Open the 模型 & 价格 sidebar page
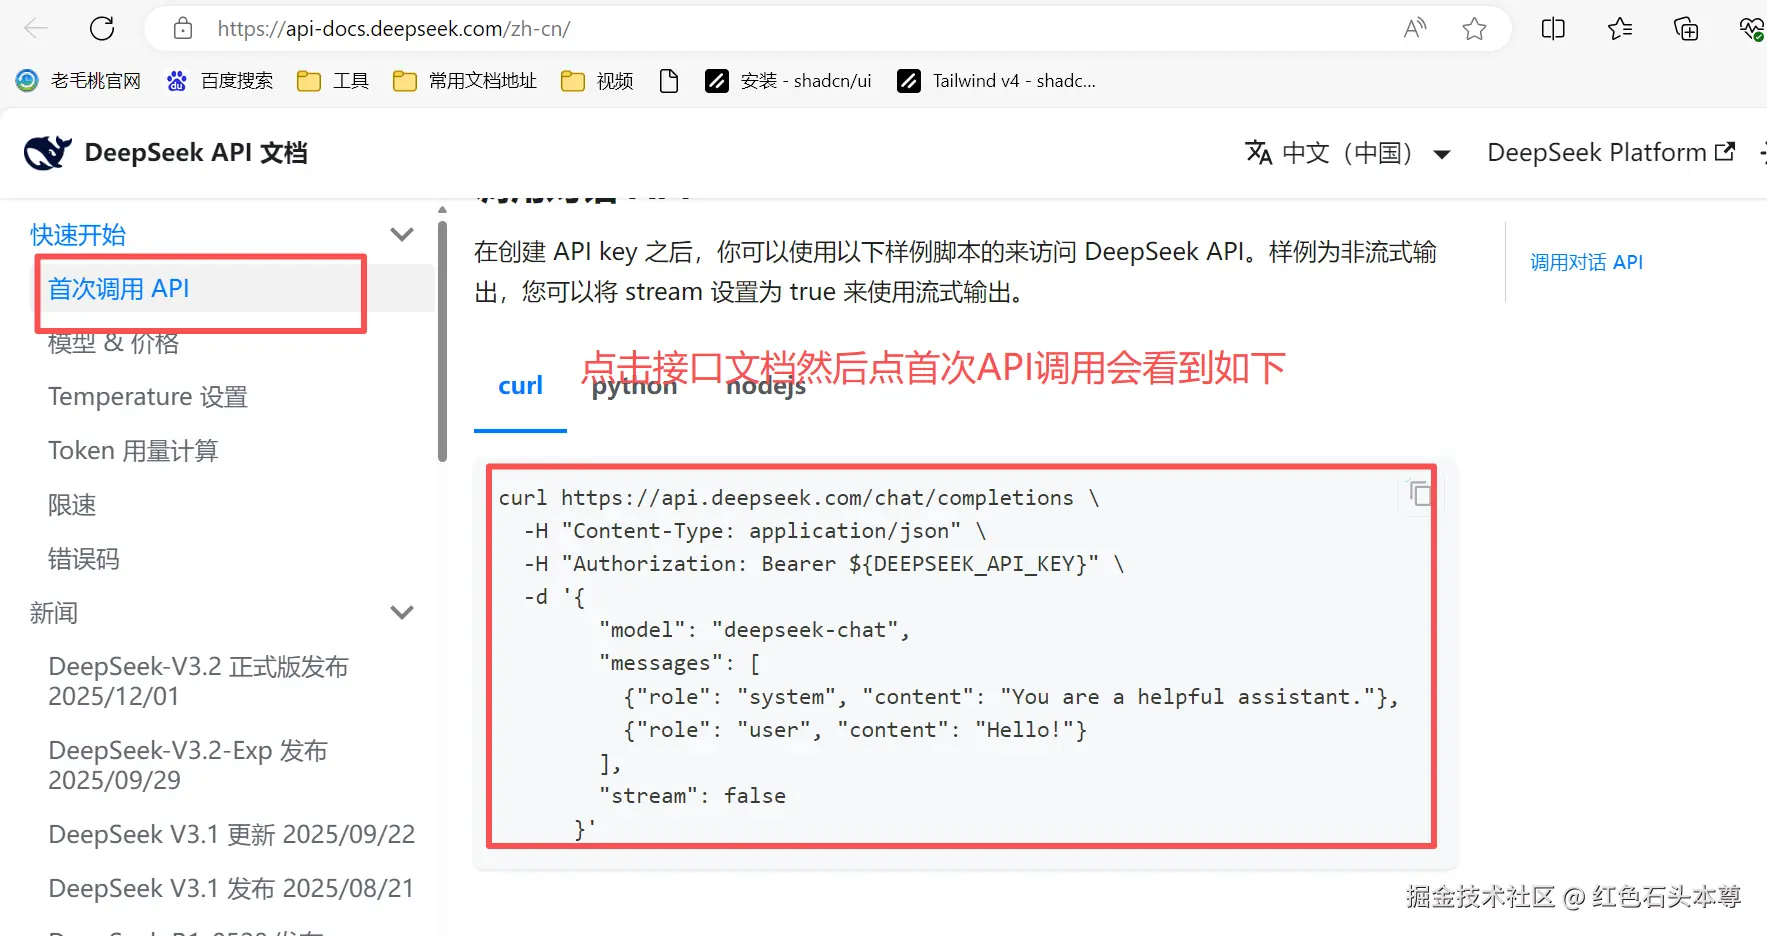This screenshot has height=936, width=1767. pyautogui.click(x=114, y=343)
